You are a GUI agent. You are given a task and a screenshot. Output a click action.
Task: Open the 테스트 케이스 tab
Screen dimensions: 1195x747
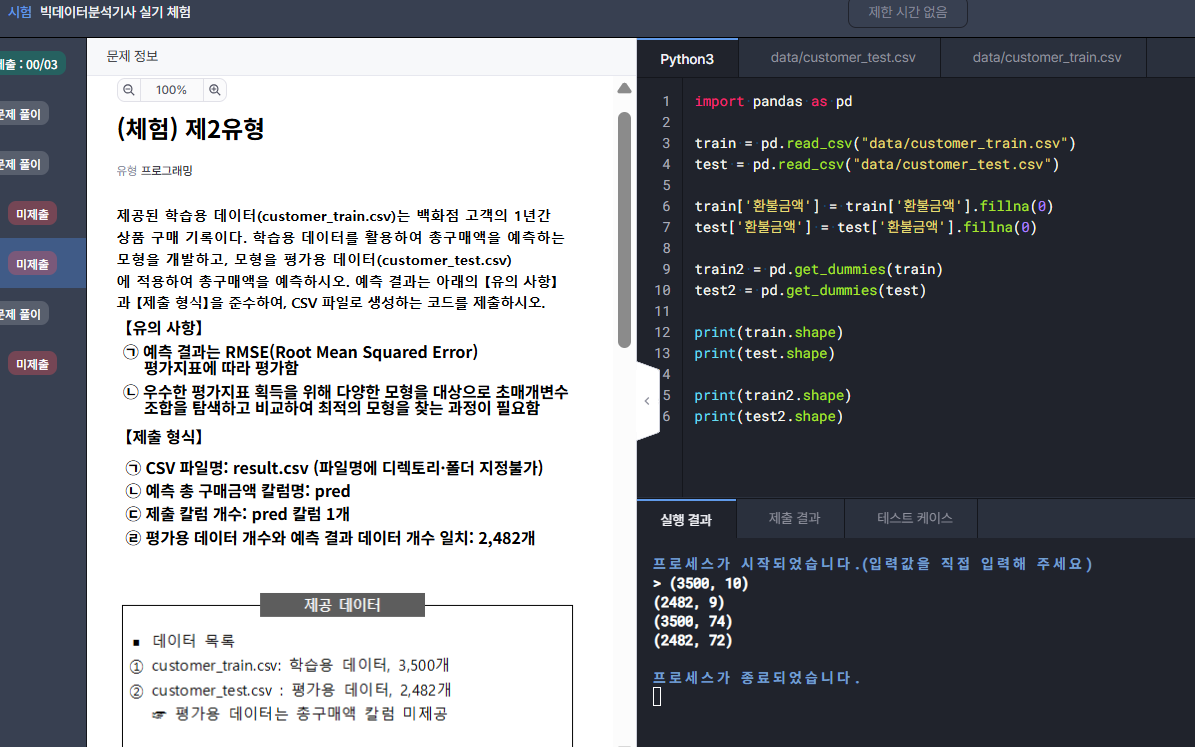pos(915,518)
